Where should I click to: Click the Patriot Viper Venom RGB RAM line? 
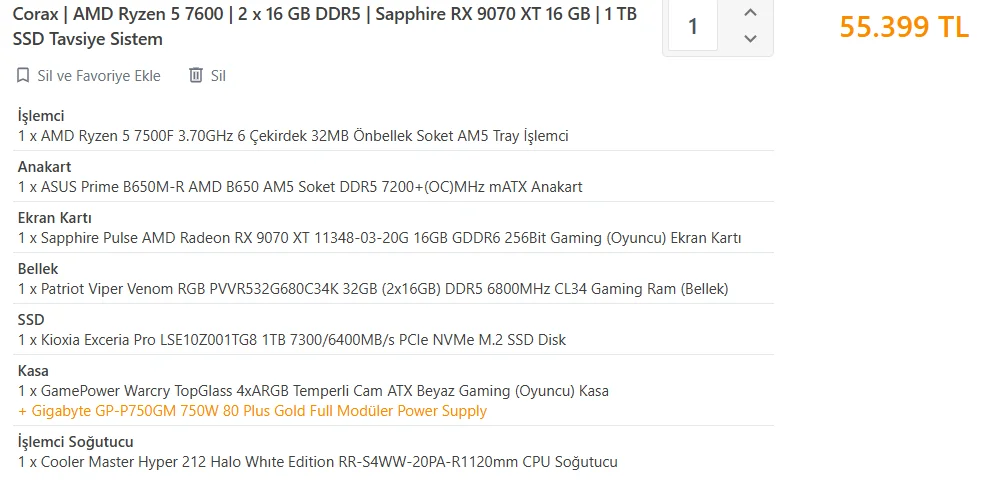point(373,289)
